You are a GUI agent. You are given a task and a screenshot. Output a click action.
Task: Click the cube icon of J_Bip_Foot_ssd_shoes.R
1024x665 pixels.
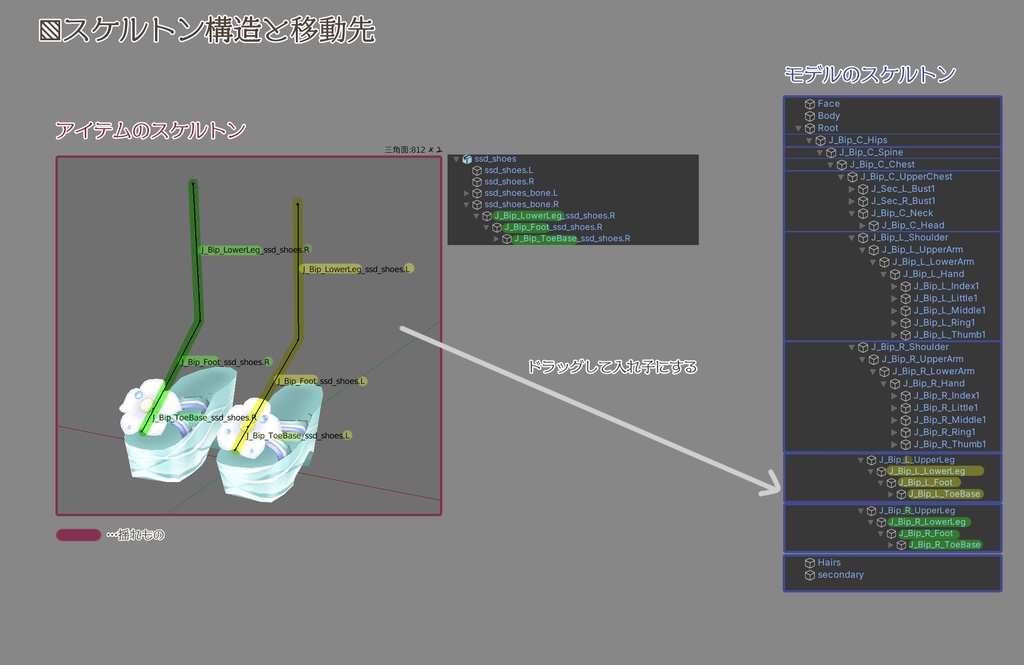point(496,227)
